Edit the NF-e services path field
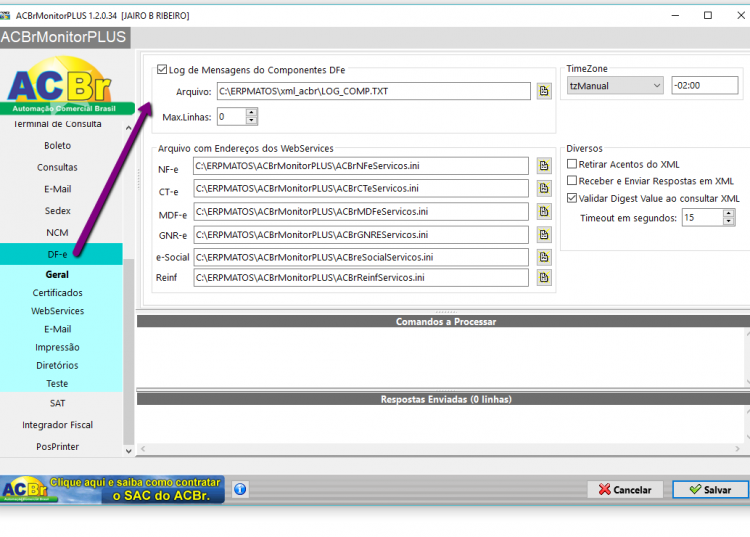Screen dimensions: 750x537 (361, 166)
